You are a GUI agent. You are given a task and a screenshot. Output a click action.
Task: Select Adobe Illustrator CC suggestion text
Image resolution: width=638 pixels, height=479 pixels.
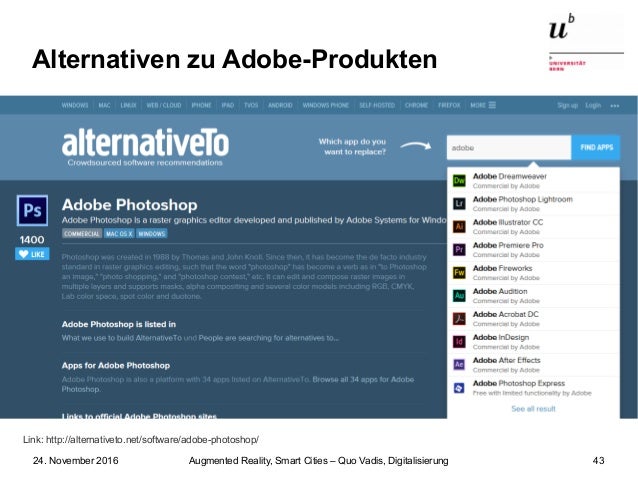(508, 222)
